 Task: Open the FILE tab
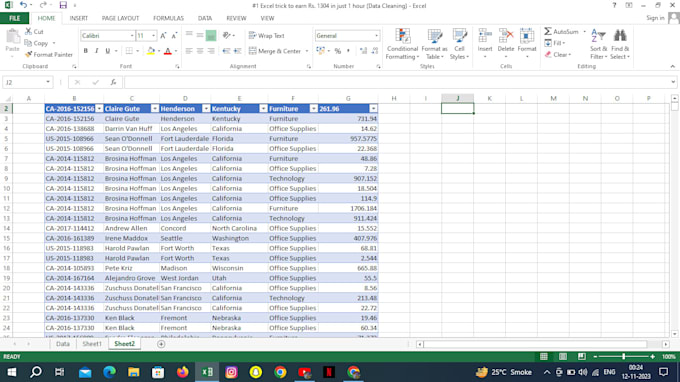15,18
